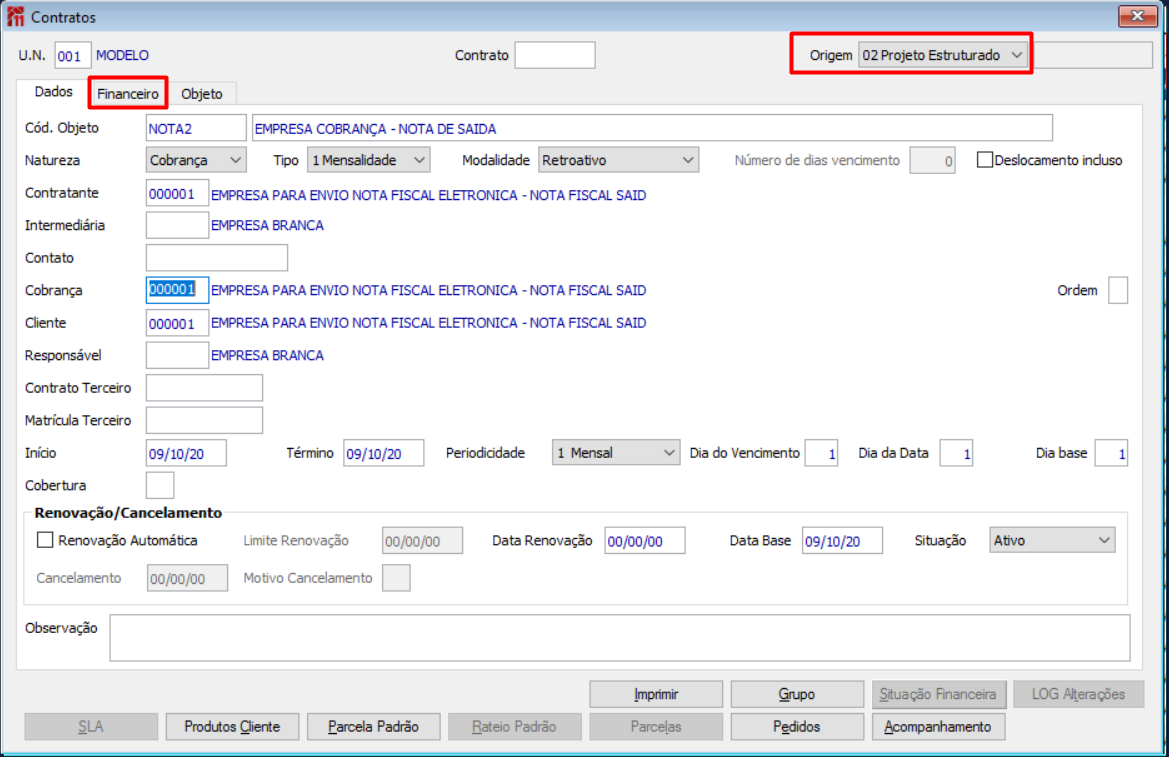Close the Contratos window
This screenshot has width=1169, height=757.
tap(1137, 16)
